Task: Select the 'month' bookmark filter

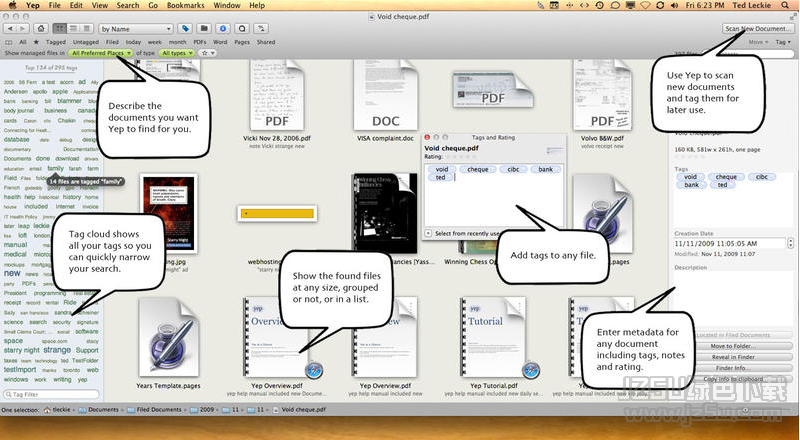Action: 178,42
